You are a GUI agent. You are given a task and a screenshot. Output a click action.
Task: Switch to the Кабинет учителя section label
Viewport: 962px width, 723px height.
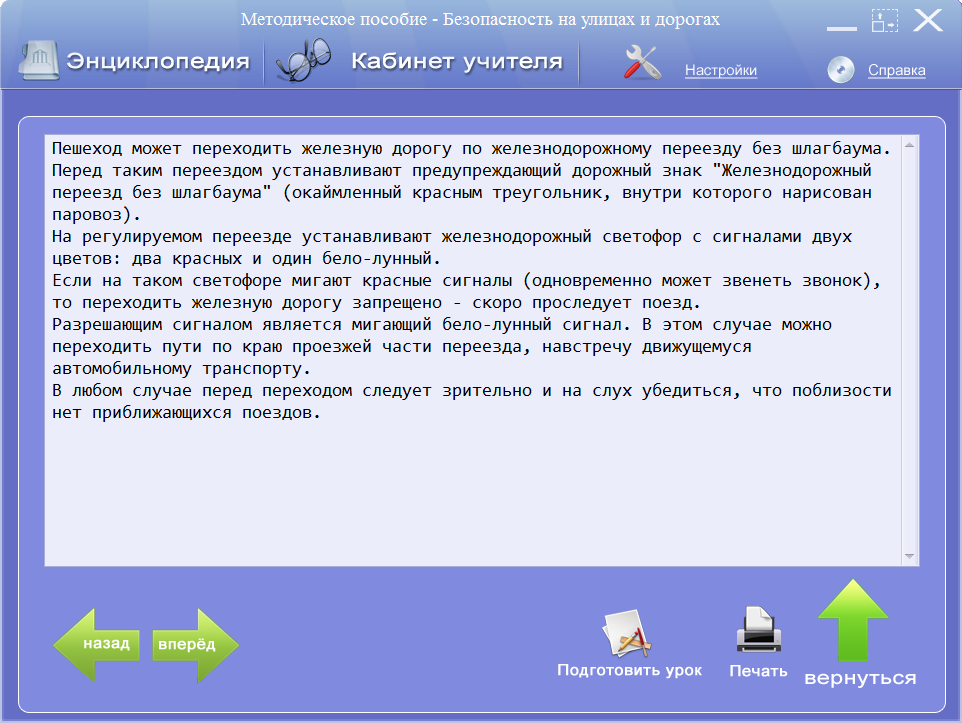(457, 62)
